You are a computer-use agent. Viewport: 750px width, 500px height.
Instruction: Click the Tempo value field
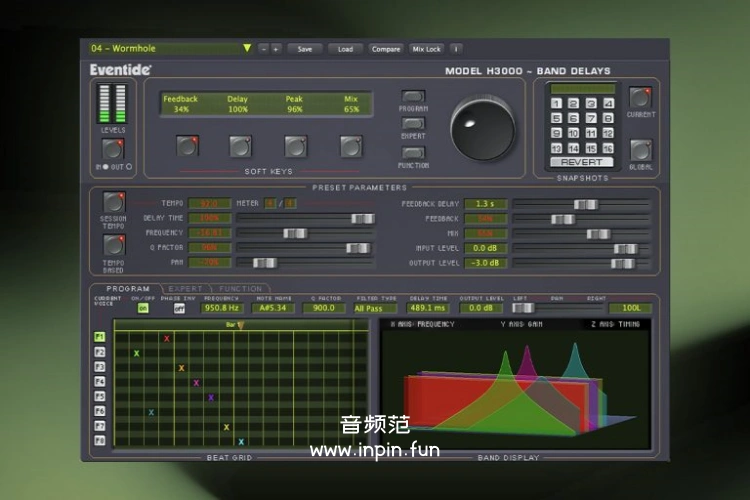pyautogui.click(x=210, y=203)
